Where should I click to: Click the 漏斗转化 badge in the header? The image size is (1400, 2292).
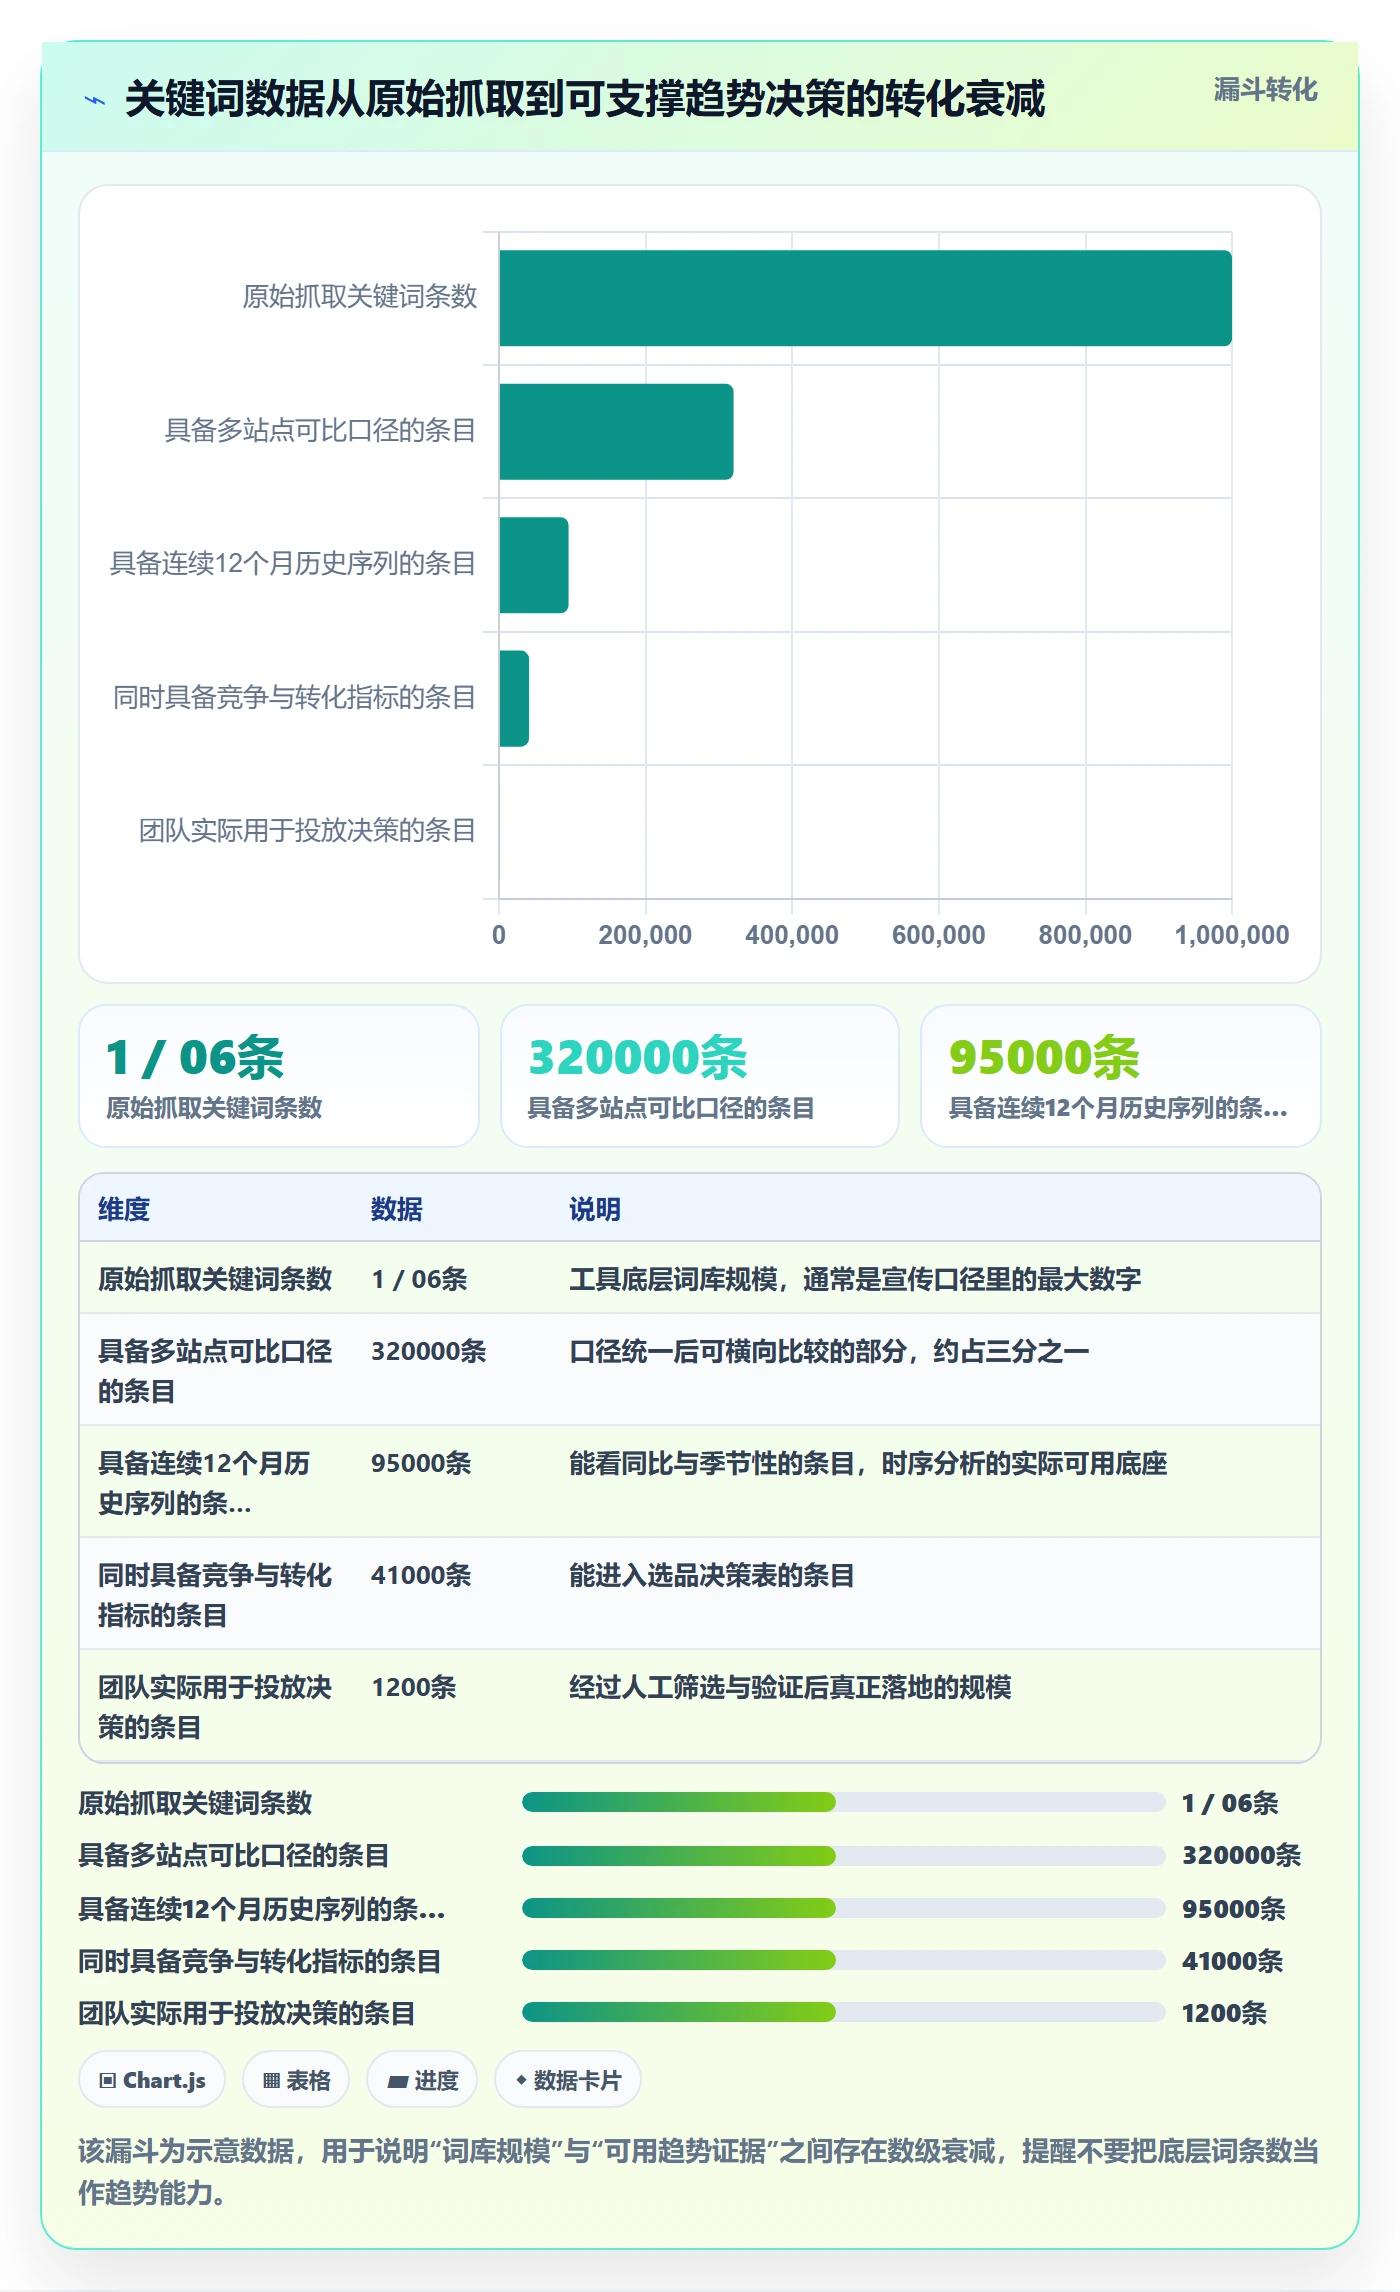click(1265, 90)
